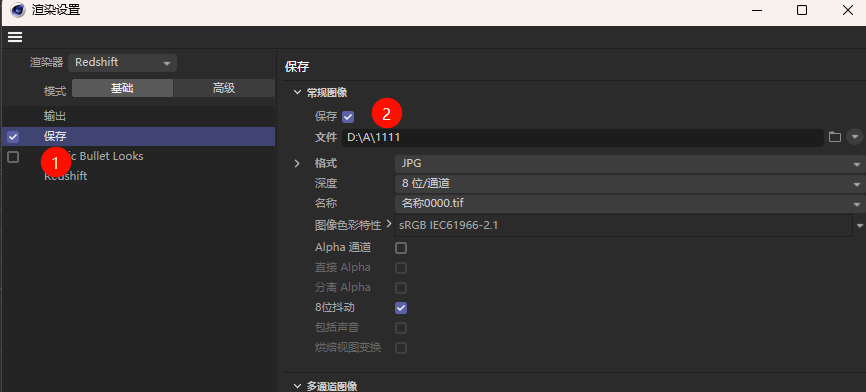Toggle checkbox left of 保存 list item
866x392 pixels.
click(x=13, y=137)
